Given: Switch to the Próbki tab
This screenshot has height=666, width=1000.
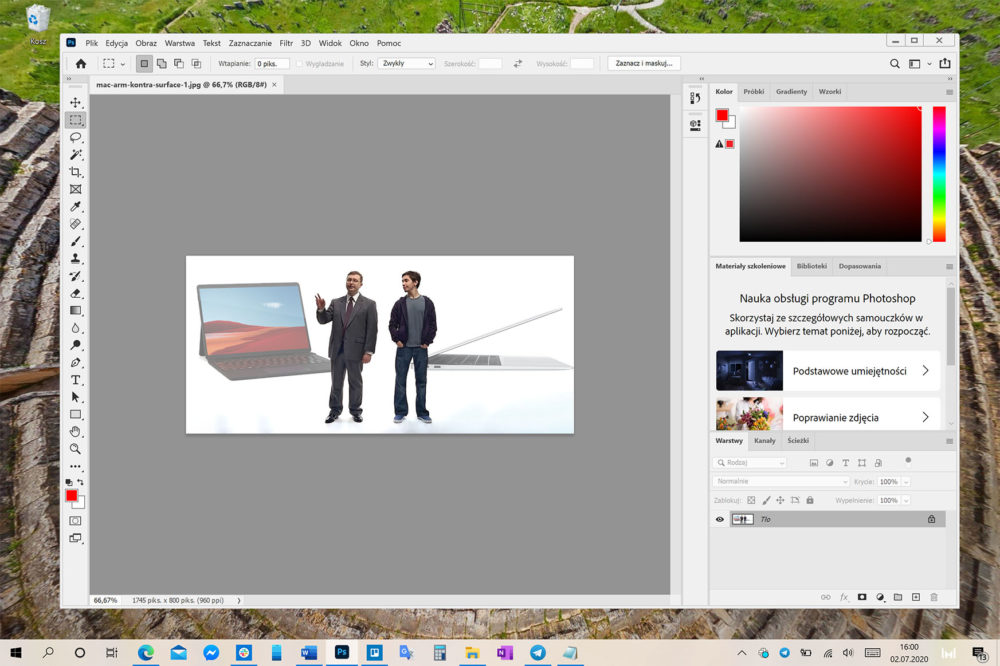Looking at the screenshot, I should pos(753,91).
